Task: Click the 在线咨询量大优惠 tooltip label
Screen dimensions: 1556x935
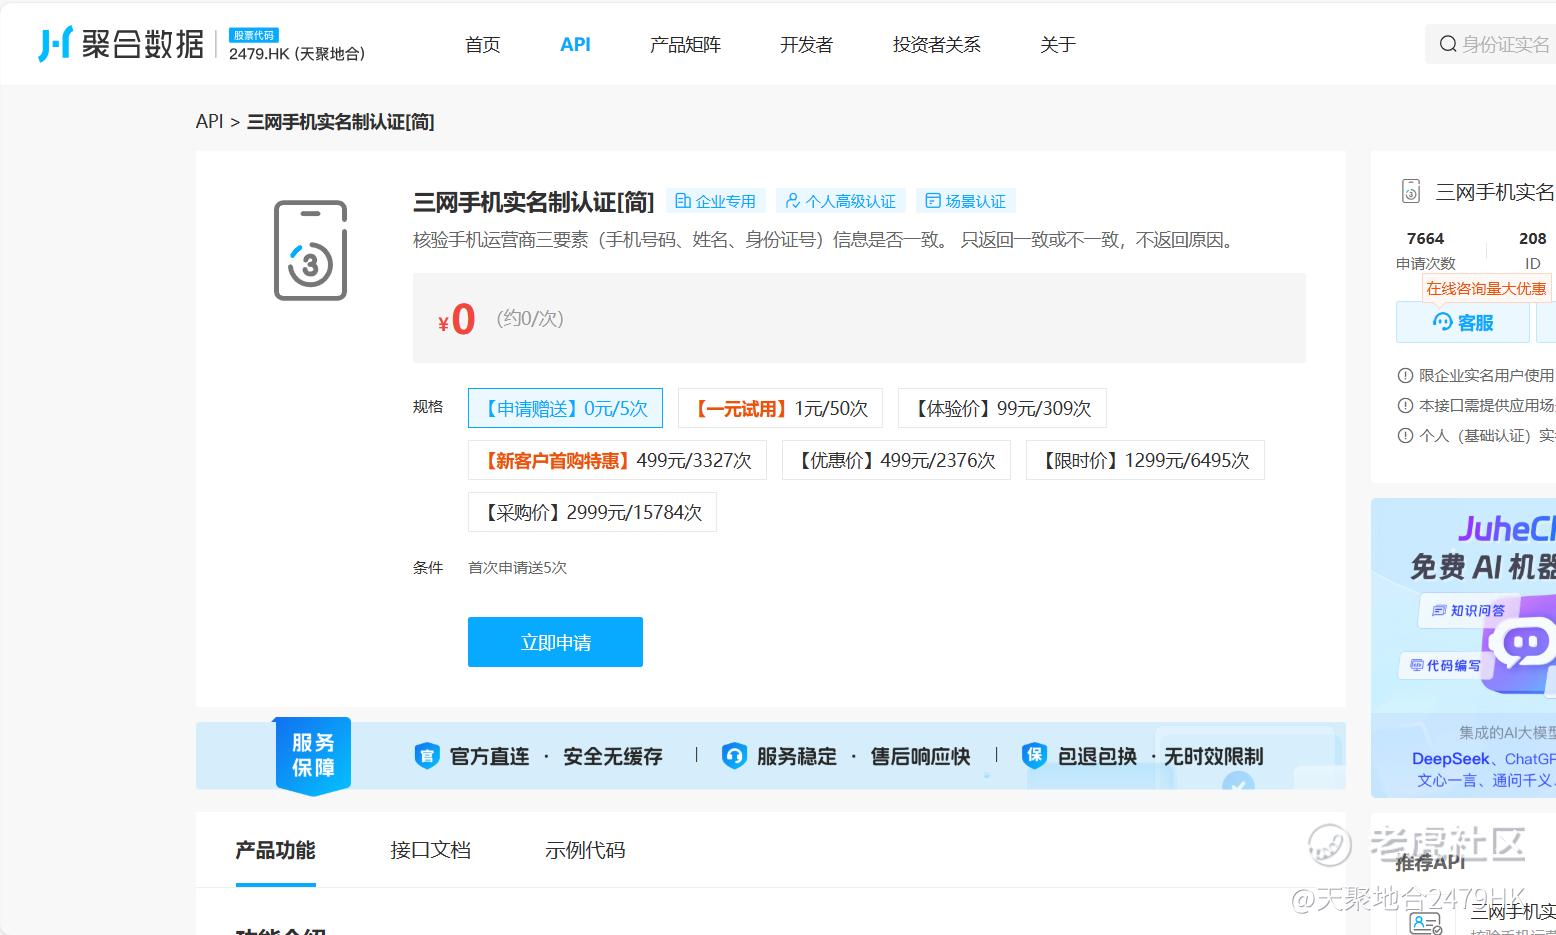Action: [1486, 288]
